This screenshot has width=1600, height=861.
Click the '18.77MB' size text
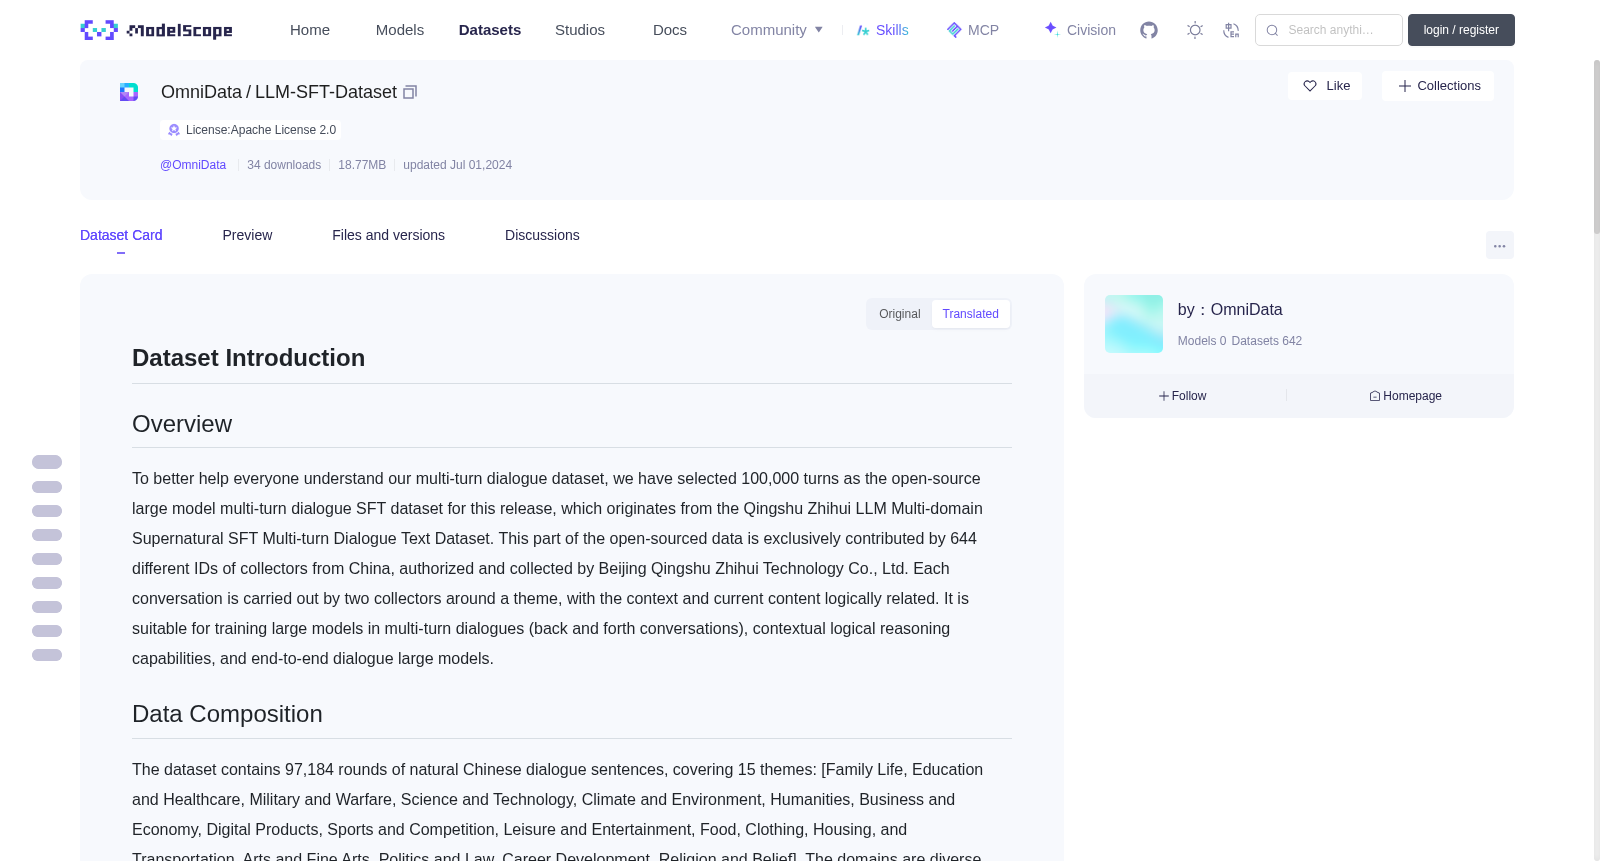[362, 165]
